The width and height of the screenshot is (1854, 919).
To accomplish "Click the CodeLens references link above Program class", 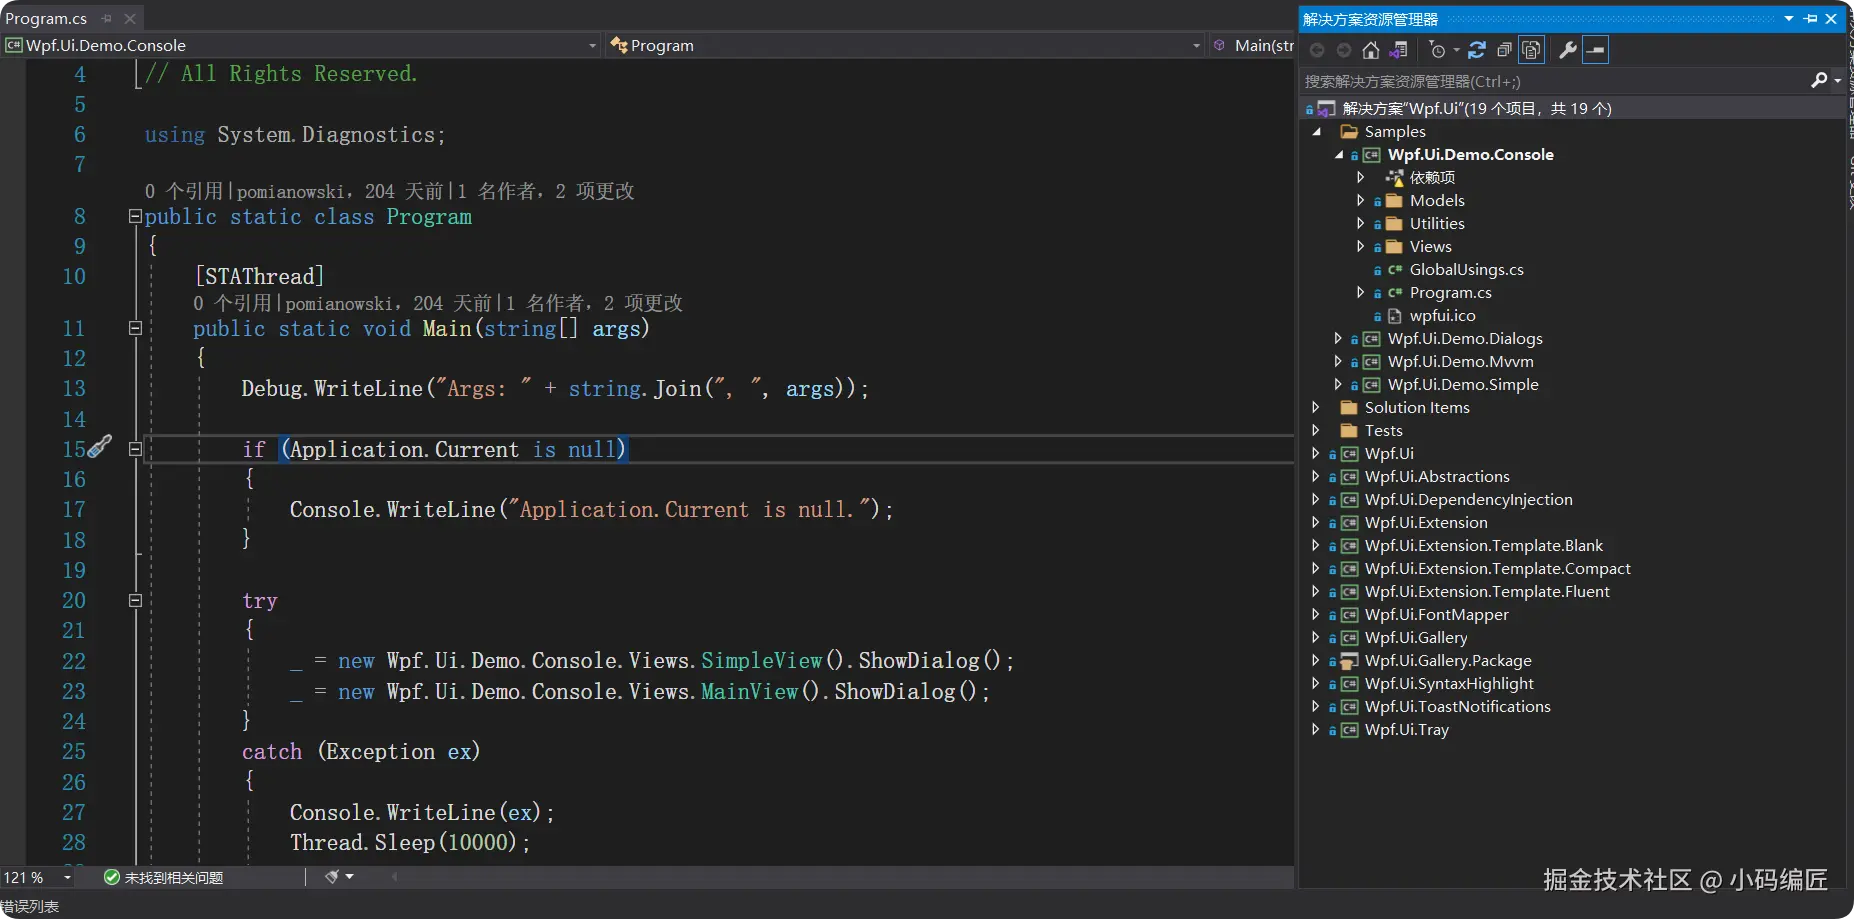I will (x=183, y=191).
